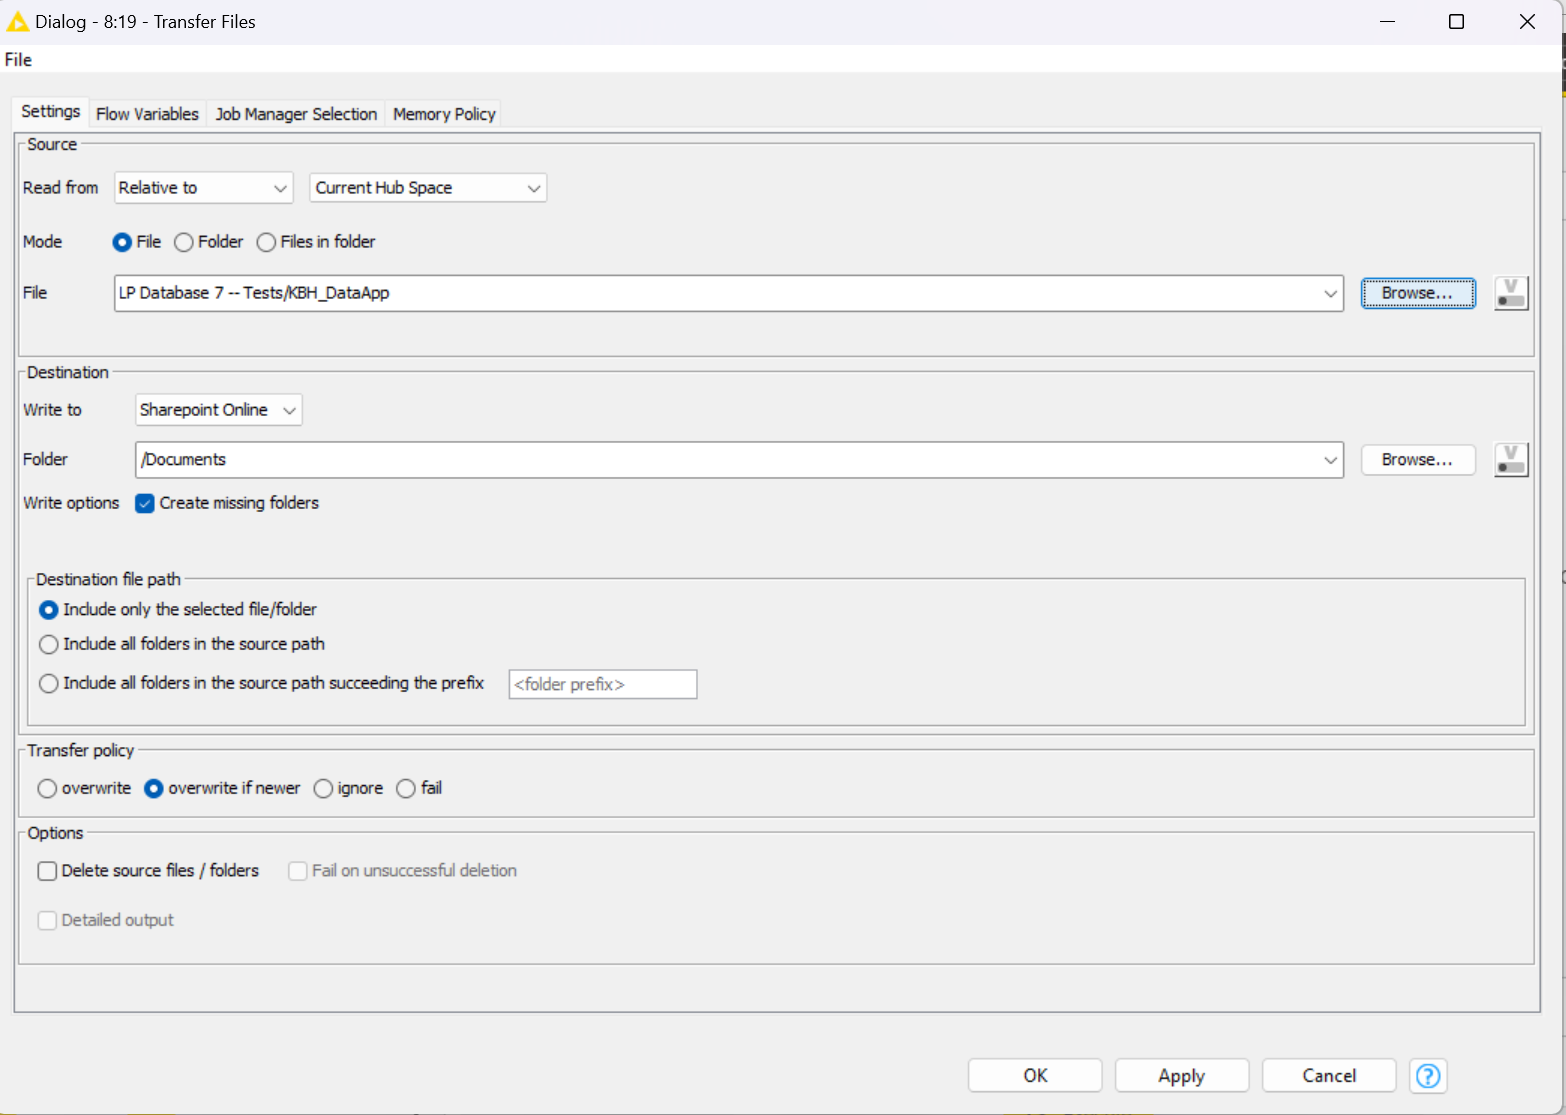This screenshot has height=1115, width=1566.
Task: Select Files in folder mode
Action: (267, 242)
